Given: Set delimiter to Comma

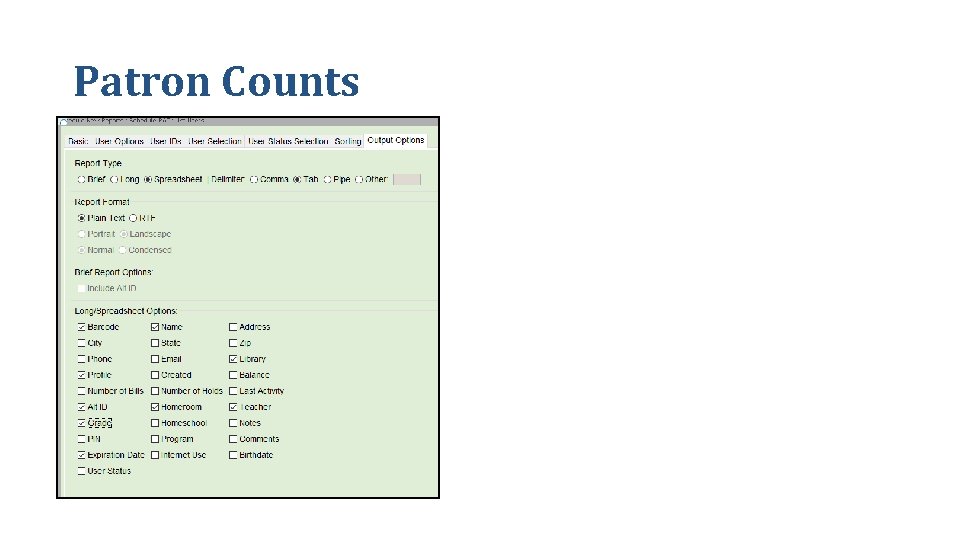Looking at the screenshot, I should coord(254,179).
